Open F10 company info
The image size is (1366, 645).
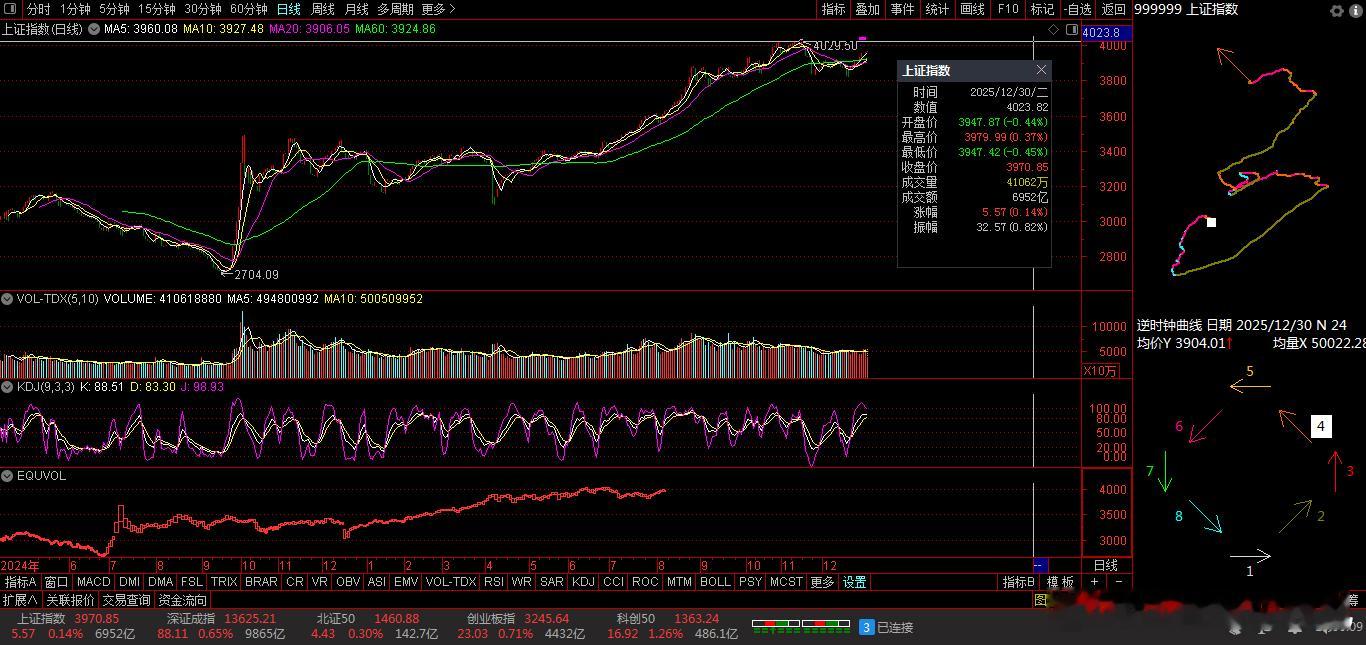(x=1008, y=9)
